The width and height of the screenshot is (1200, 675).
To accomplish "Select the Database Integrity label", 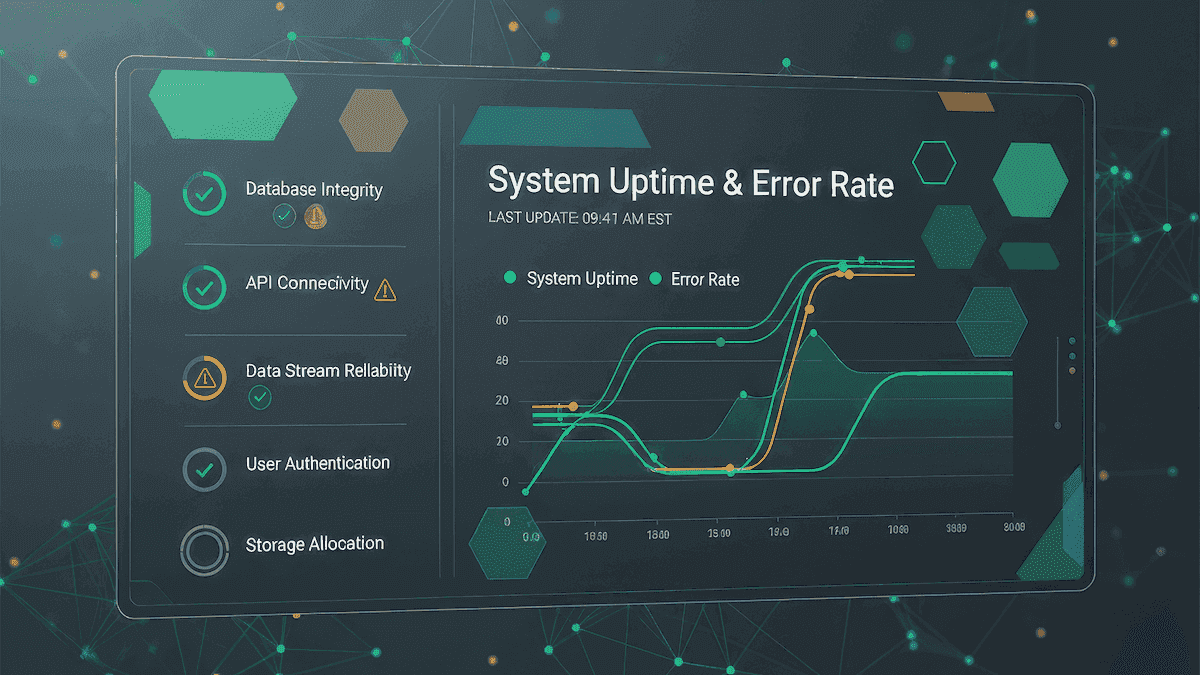I will pyautogui.click(x=314, y=189).
